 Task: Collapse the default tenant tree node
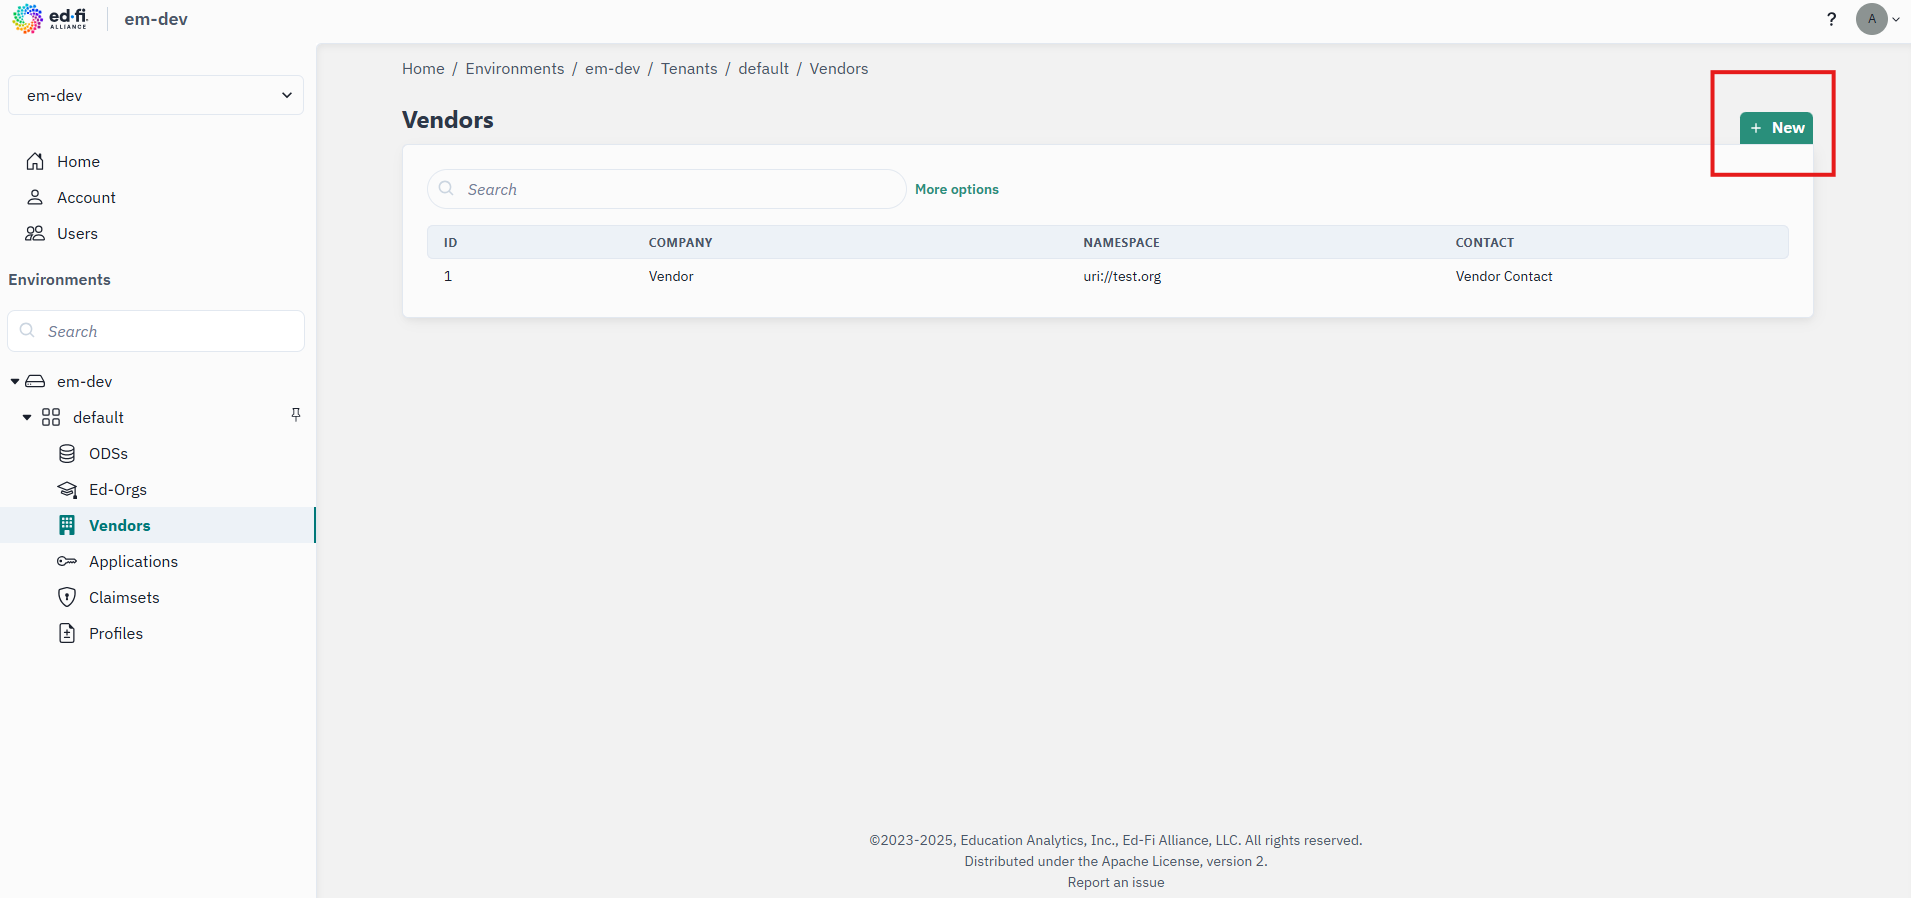point(27,417)
